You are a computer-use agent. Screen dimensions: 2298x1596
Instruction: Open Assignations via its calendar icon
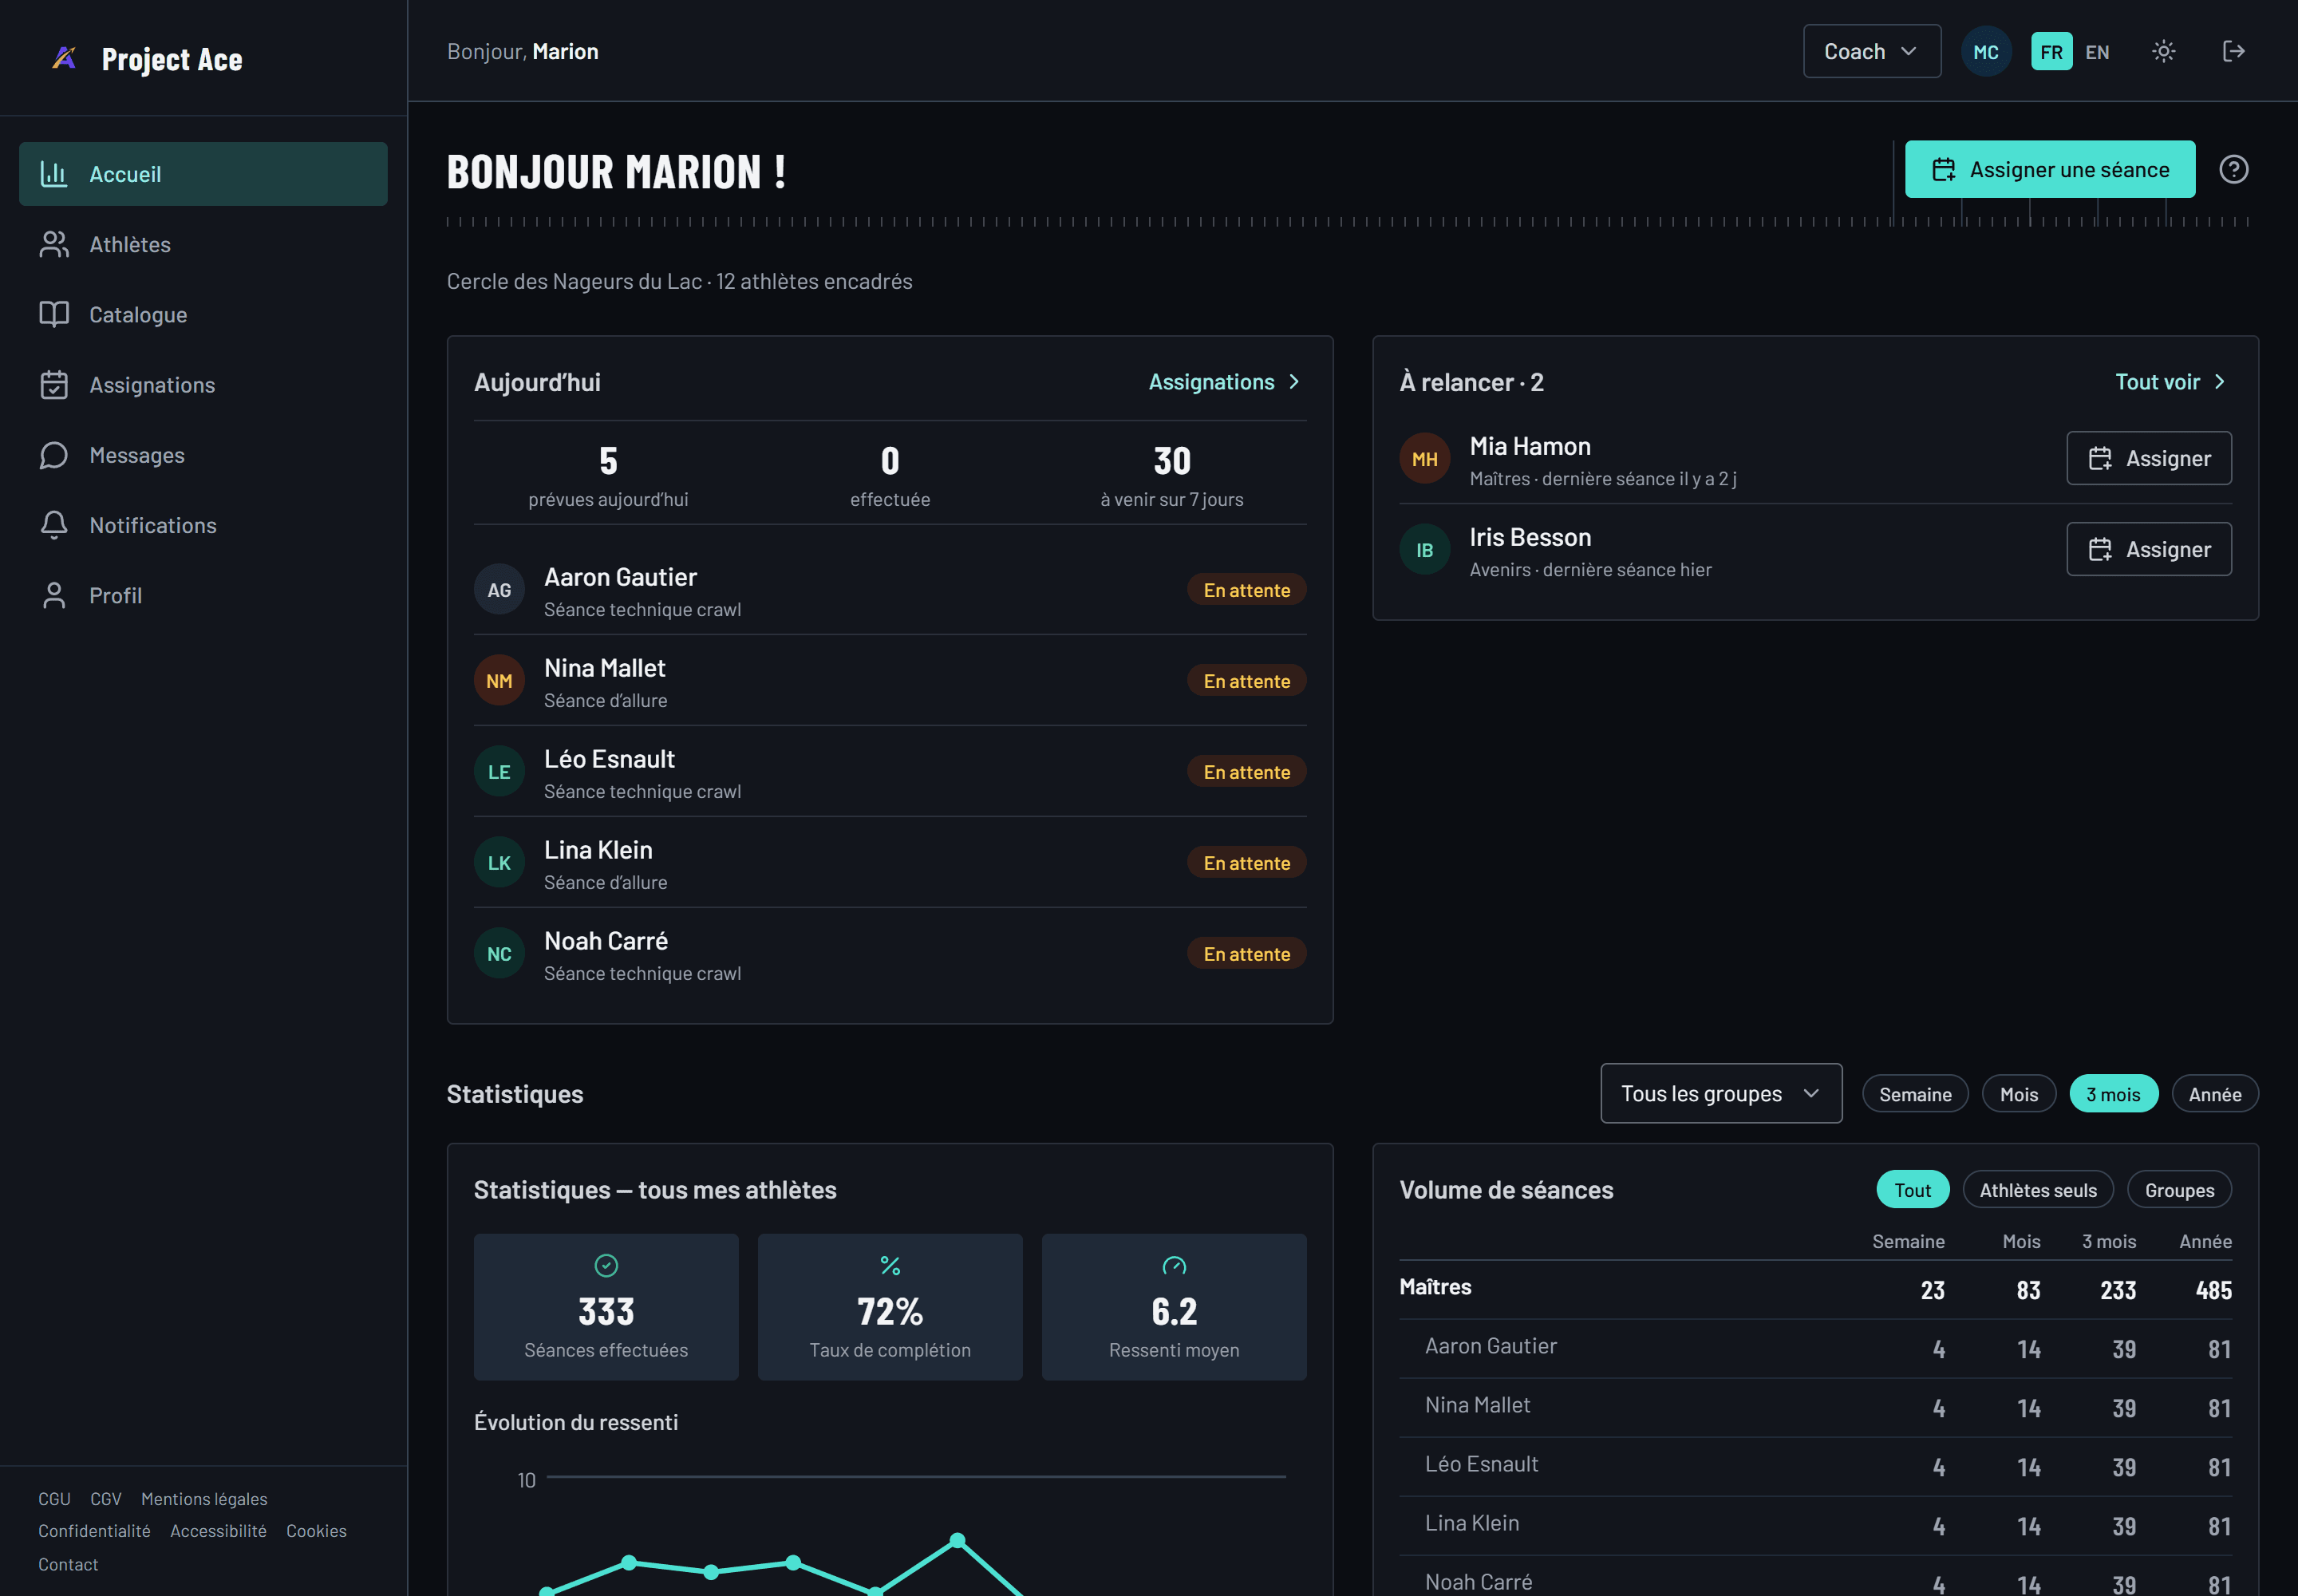point(54,385)
